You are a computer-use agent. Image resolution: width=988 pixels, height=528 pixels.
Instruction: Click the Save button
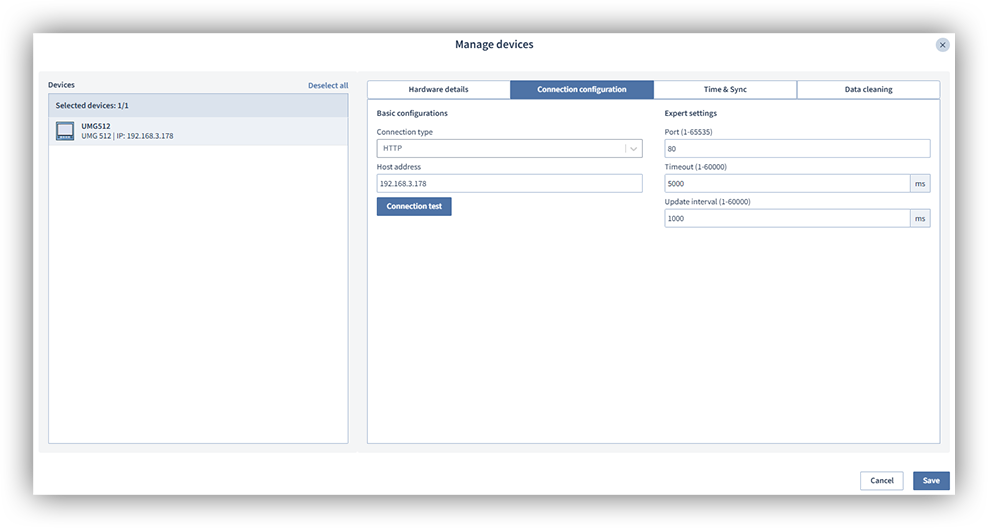(930, 481)
